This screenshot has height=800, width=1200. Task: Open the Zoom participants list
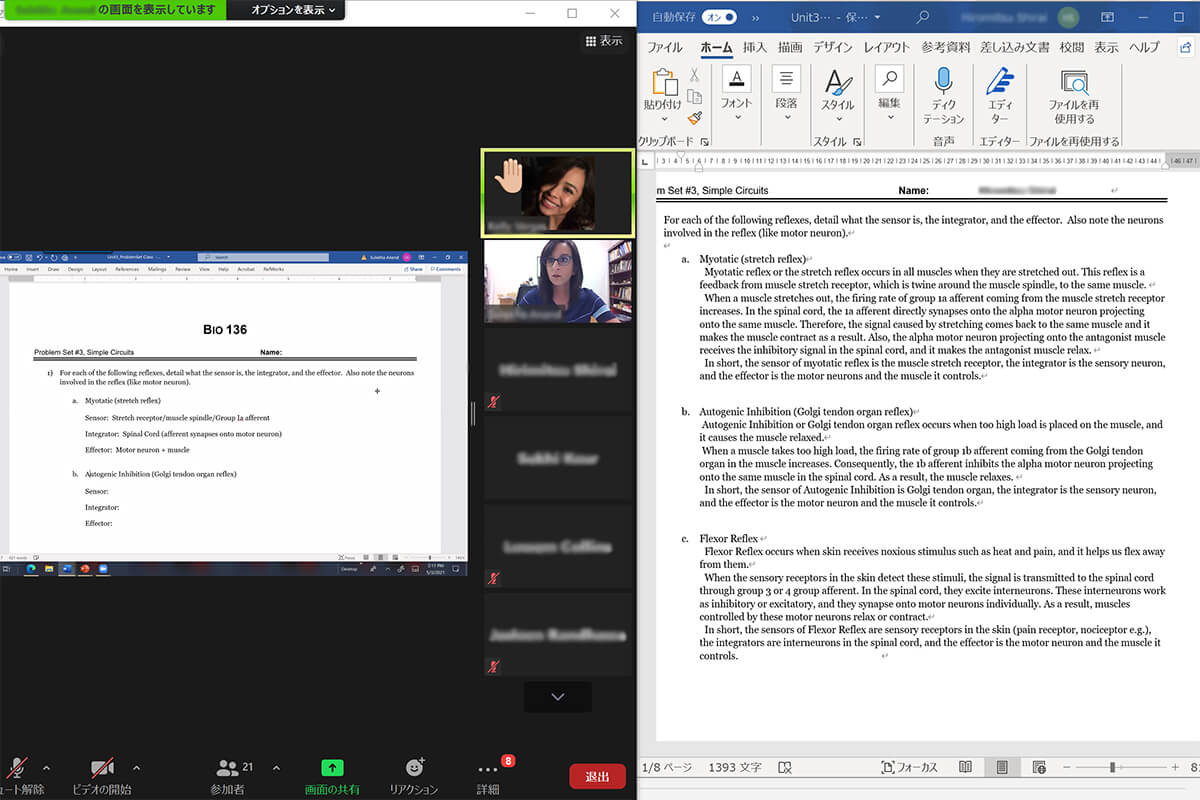click(228, 768)
